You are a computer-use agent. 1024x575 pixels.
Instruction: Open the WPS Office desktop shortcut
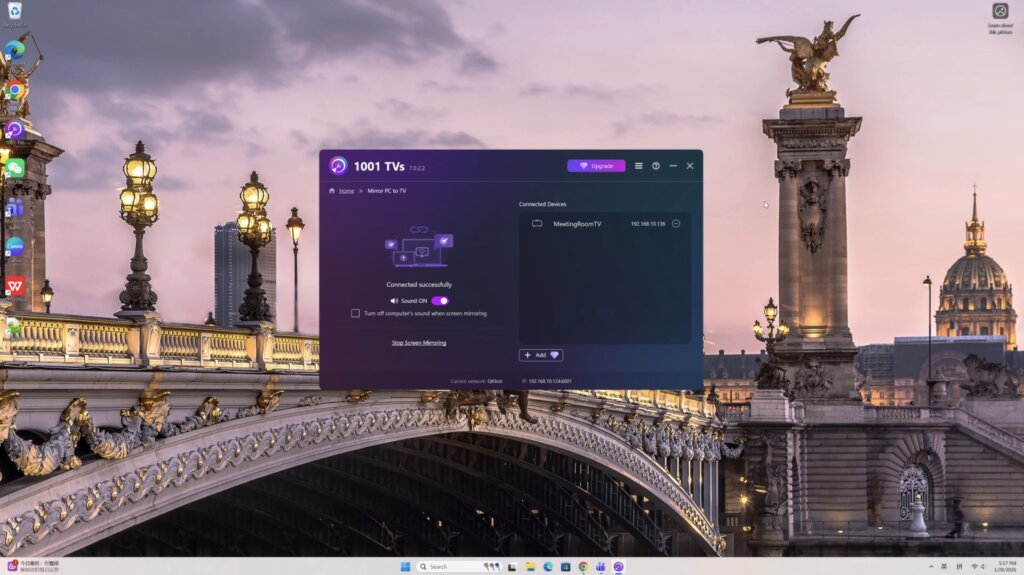pos(14,286)
